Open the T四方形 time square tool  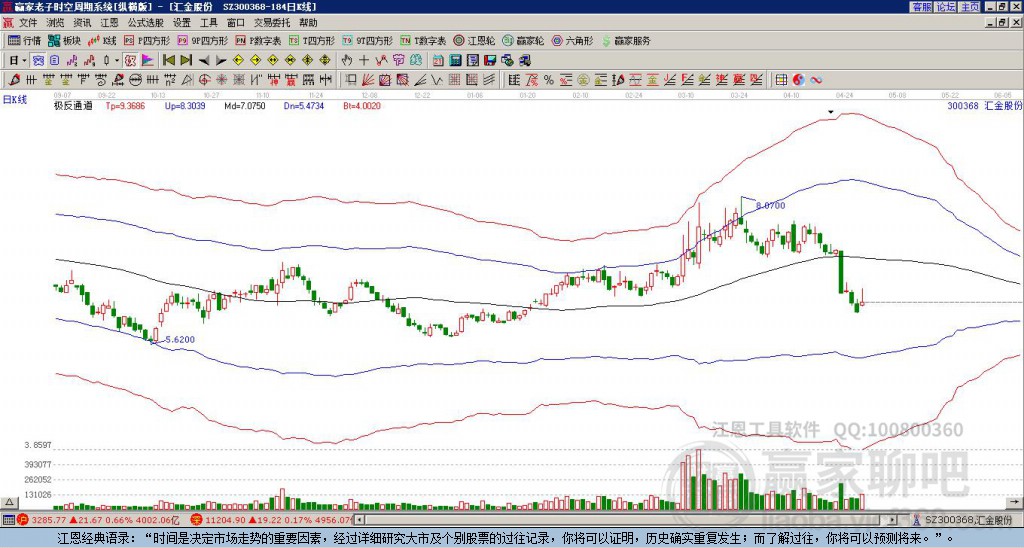click(312, 40)
